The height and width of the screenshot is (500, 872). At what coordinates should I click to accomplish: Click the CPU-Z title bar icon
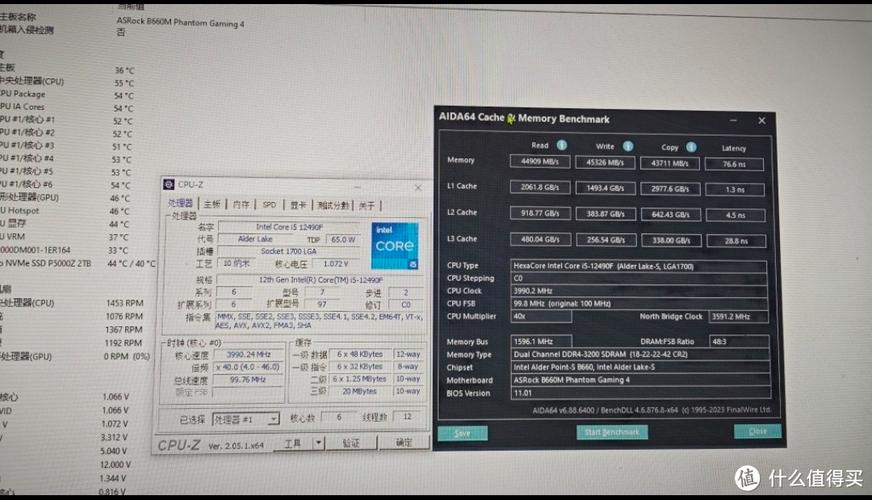(170, 185)
